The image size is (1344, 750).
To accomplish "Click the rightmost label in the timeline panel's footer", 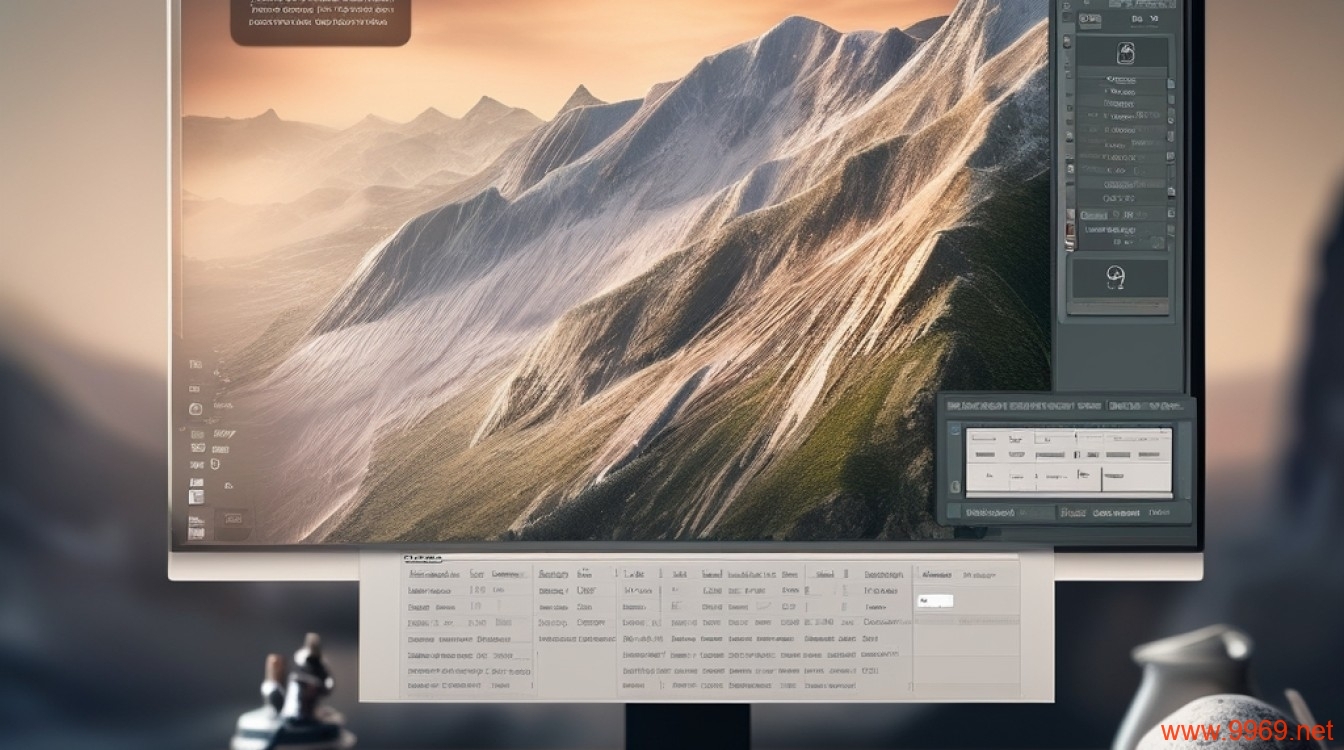I will click(1160, 512).
